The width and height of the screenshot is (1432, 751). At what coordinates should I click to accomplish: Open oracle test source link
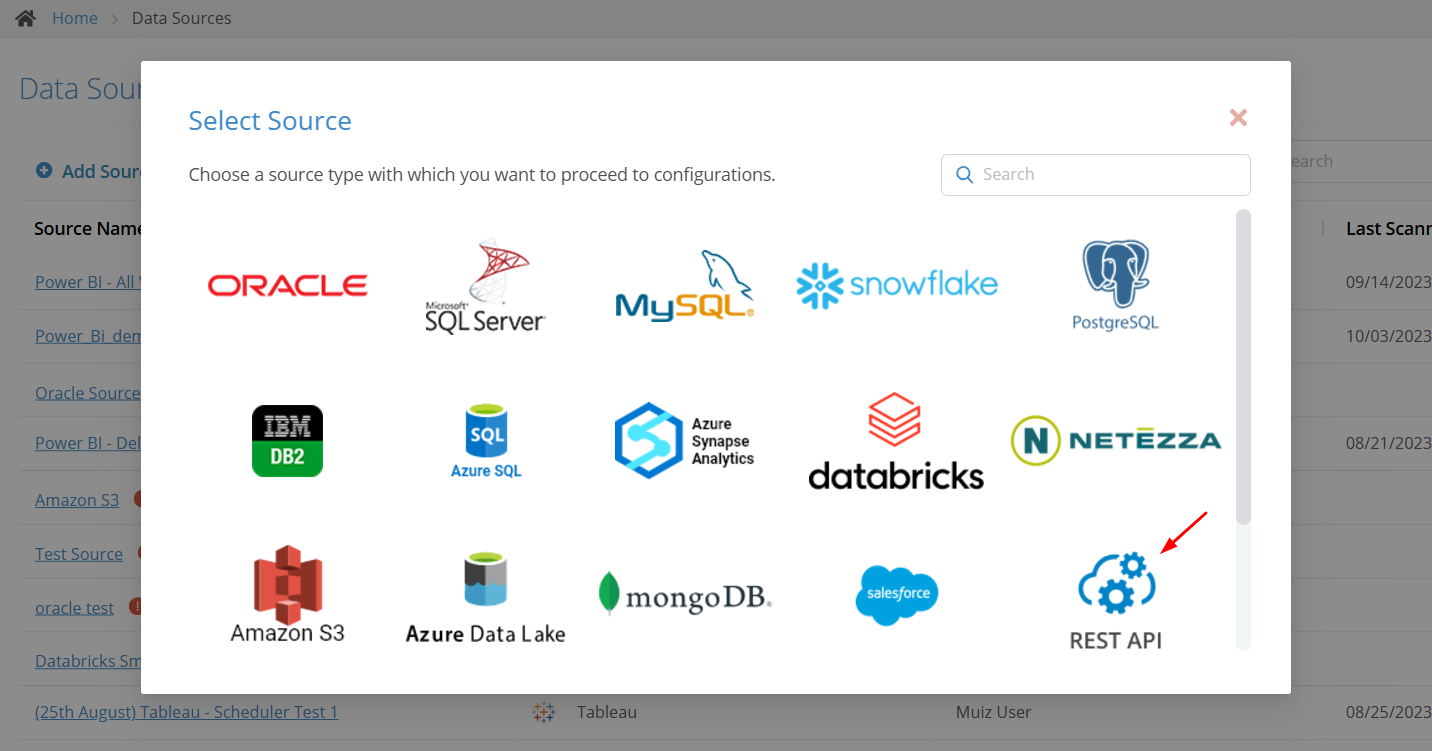coord(75,608)
